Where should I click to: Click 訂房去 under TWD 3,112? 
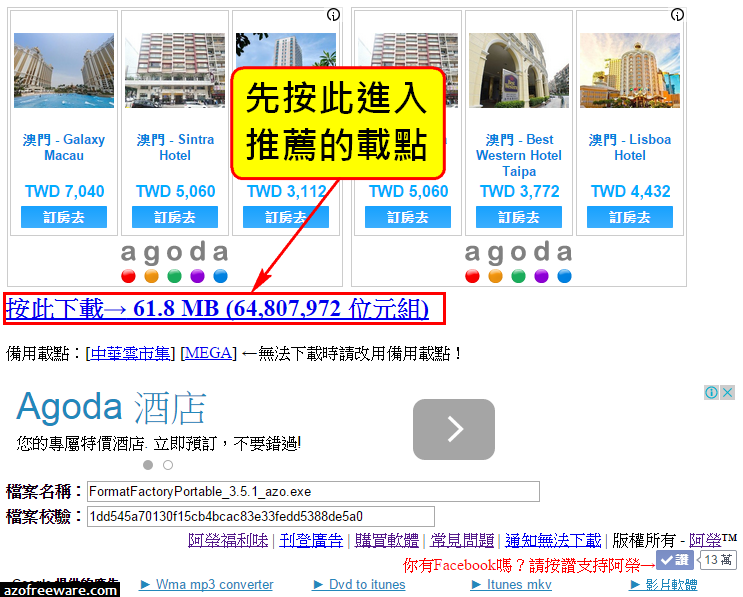pos(286,217)
